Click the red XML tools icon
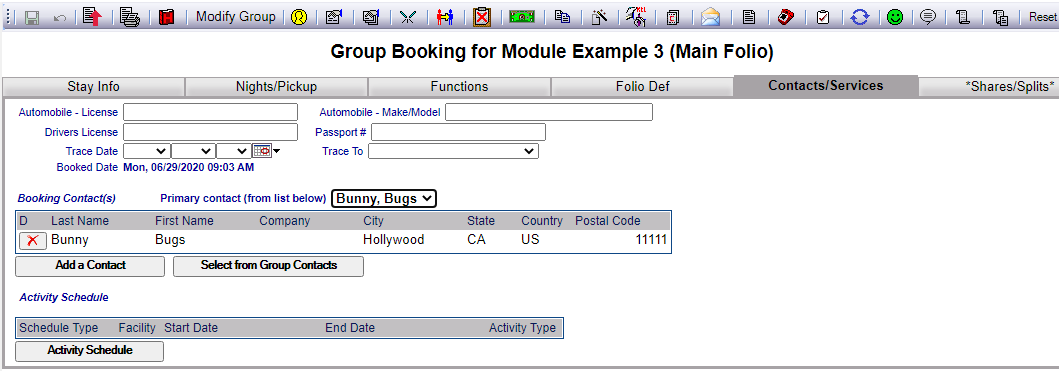 (636, 17)
